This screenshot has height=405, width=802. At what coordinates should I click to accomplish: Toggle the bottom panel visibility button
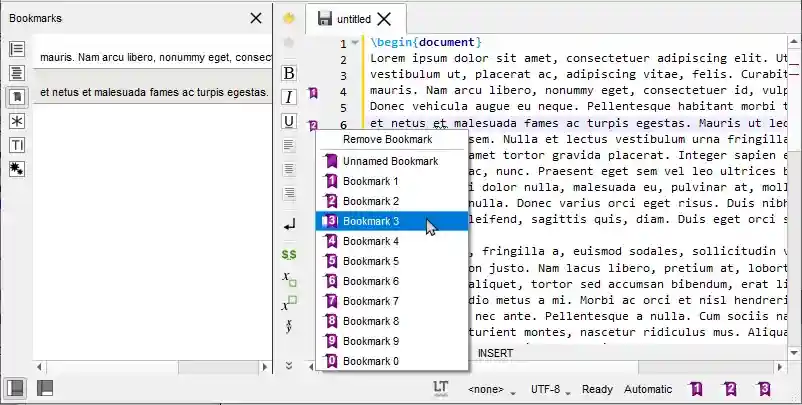coord(46,389)
